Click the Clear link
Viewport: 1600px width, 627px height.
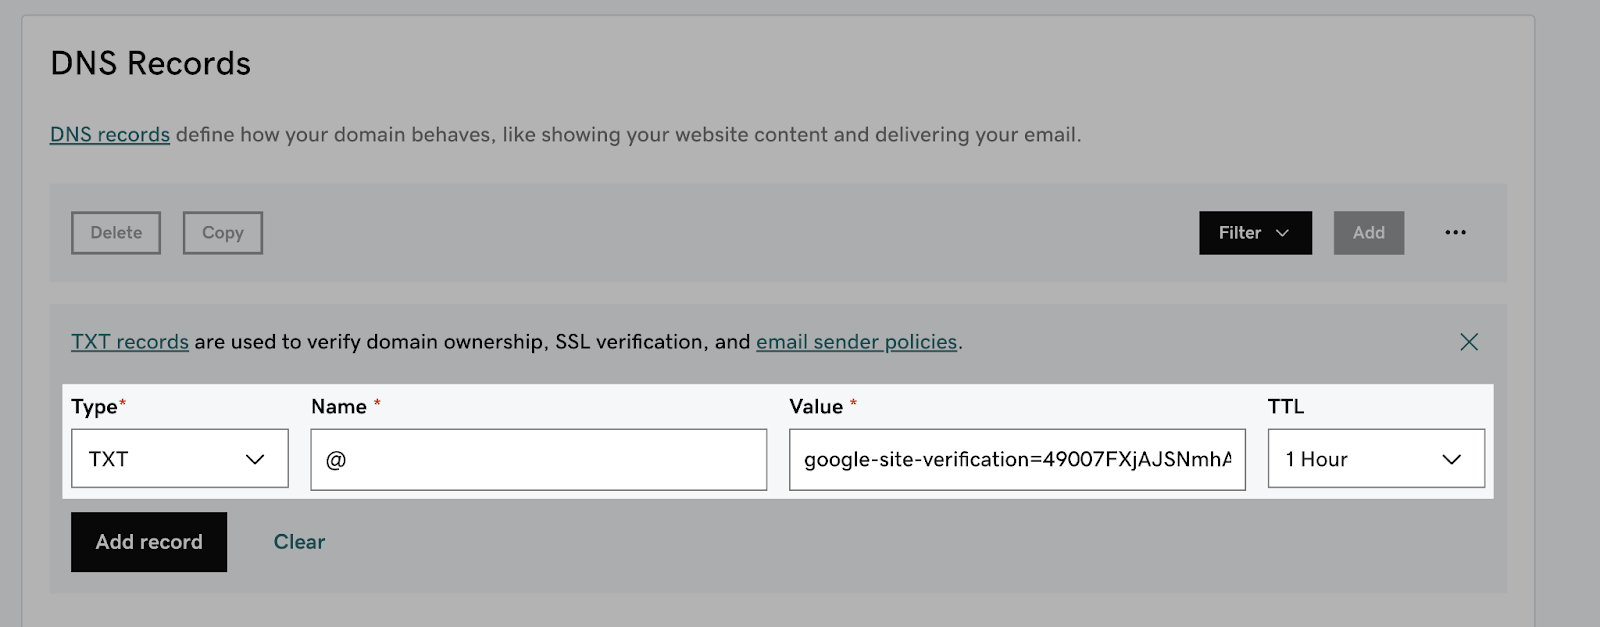click(299, 542)
